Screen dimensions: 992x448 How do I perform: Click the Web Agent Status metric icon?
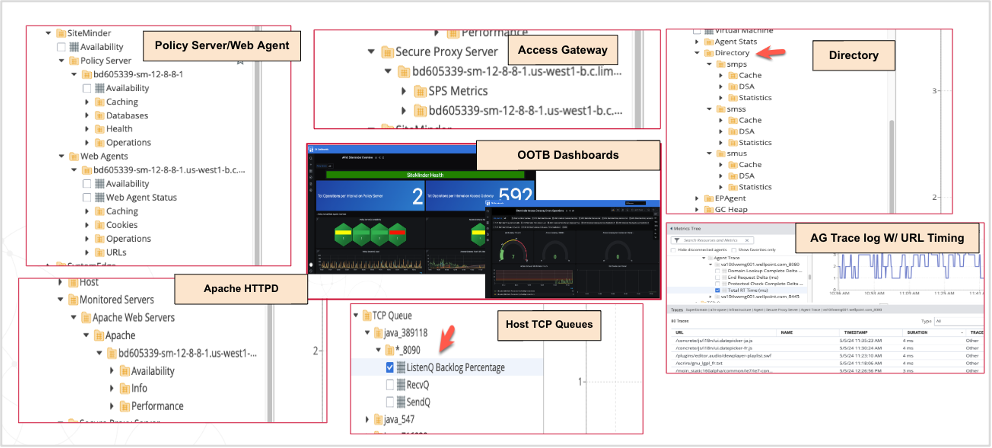point(97,198)
